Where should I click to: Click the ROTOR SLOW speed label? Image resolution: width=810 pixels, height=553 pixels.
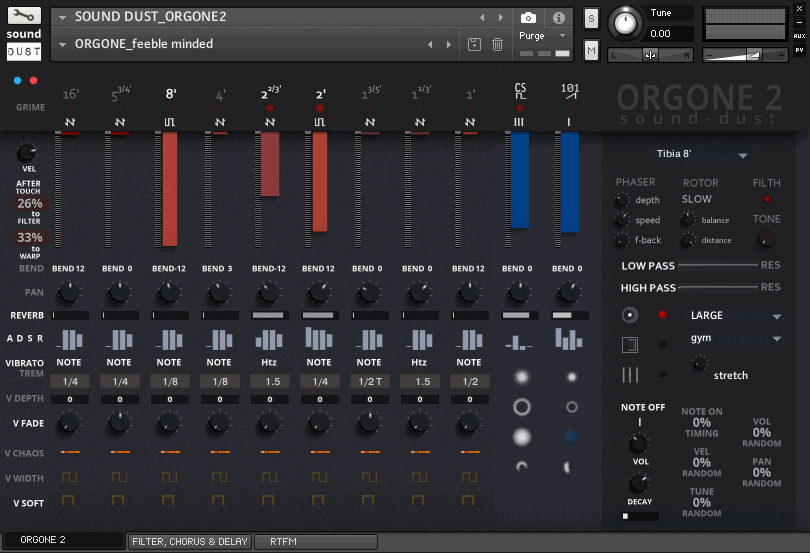point(696,199)
